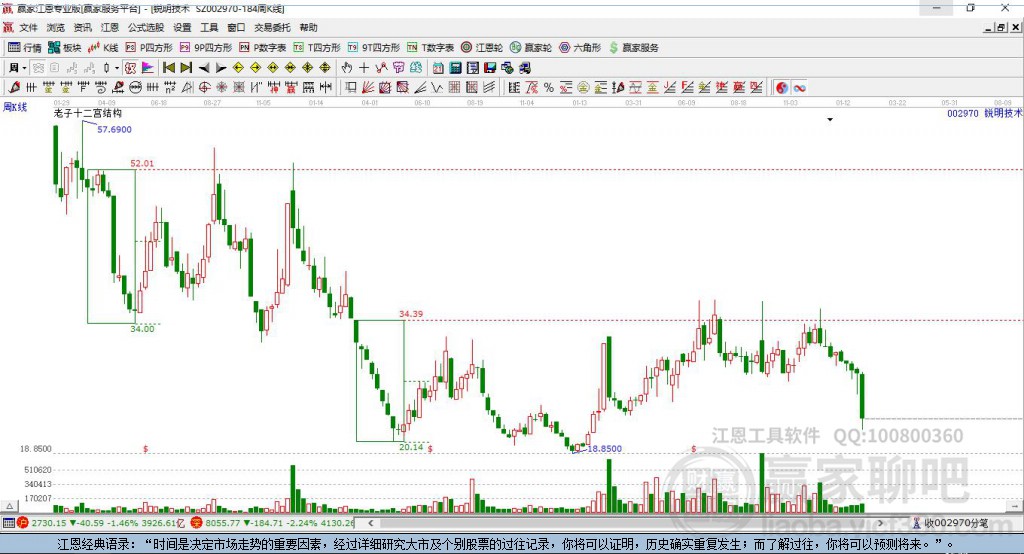Select the rectangle box drawing tool

(350, 88)
